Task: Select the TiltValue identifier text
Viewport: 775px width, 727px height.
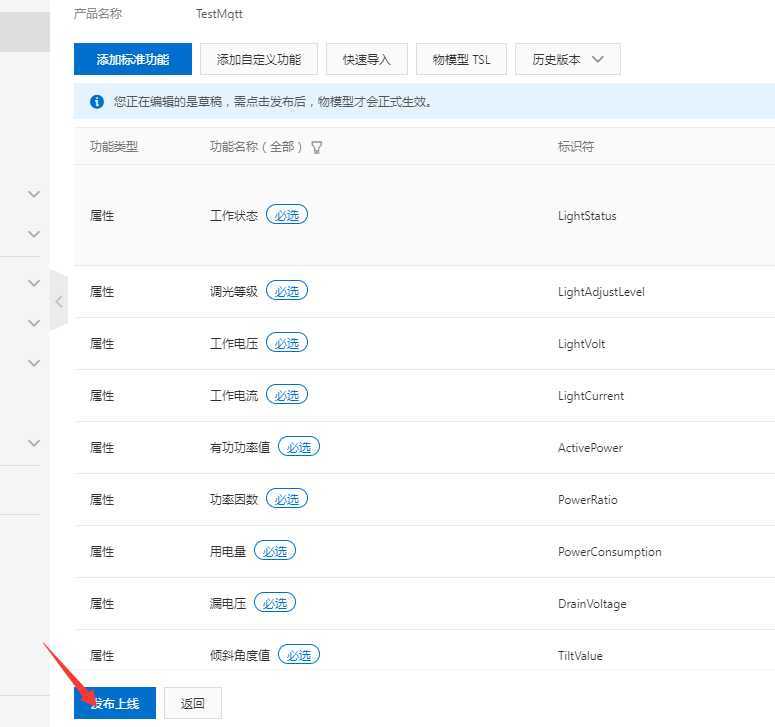Action: 580,656
